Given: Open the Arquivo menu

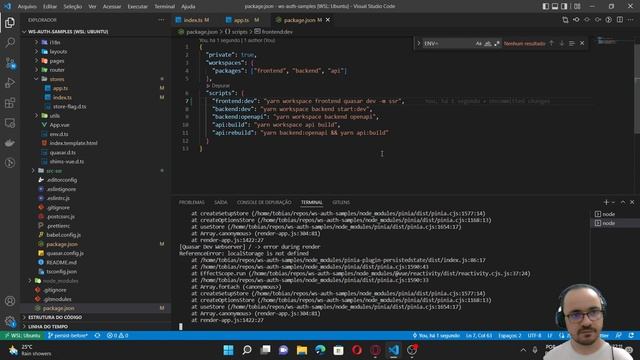Looking at the screenshot, I should (27, 7).
